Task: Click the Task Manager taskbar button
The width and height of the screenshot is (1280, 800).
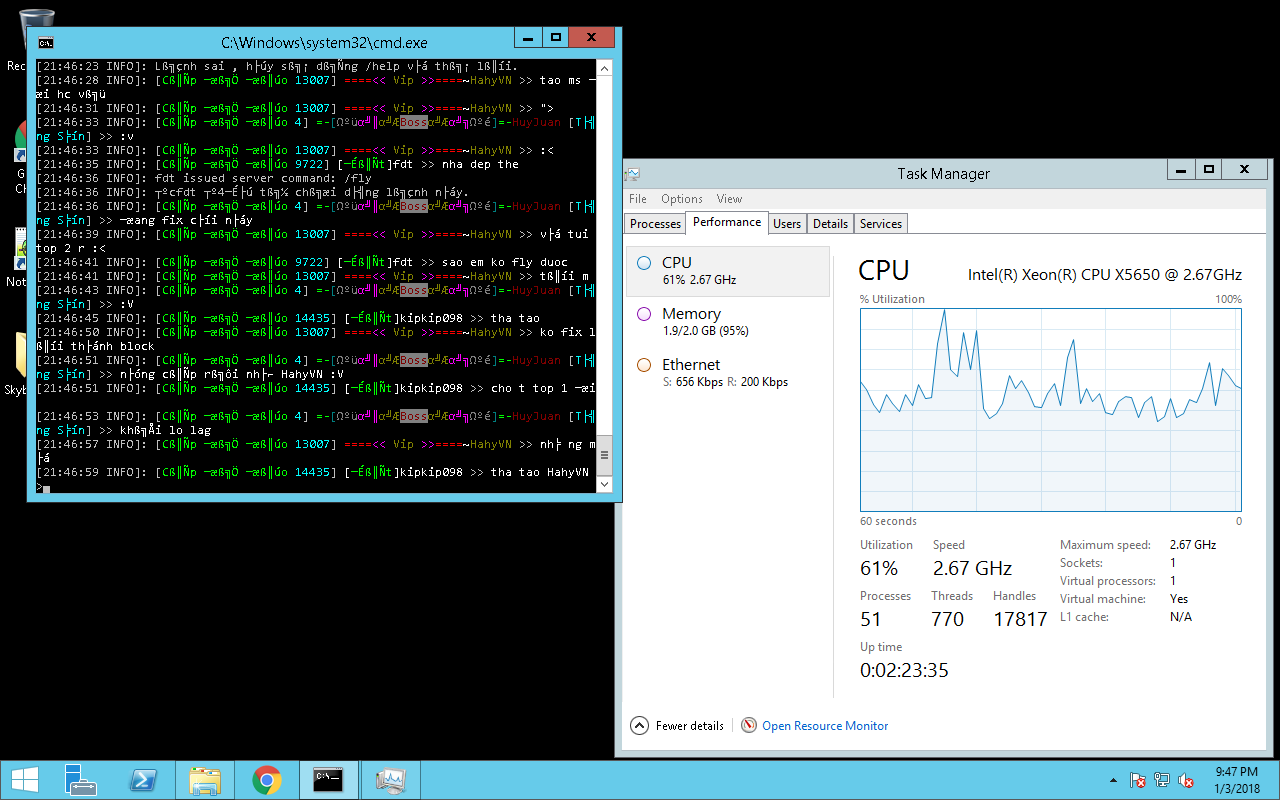Action: pos(389,780)
